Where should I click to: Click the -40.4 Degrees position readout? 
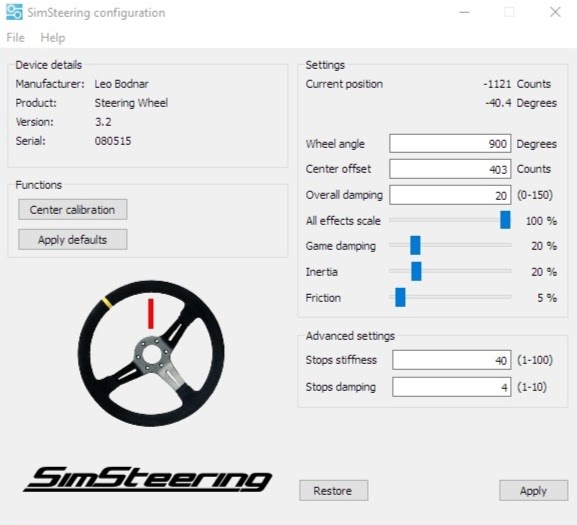tap(521, 103)
